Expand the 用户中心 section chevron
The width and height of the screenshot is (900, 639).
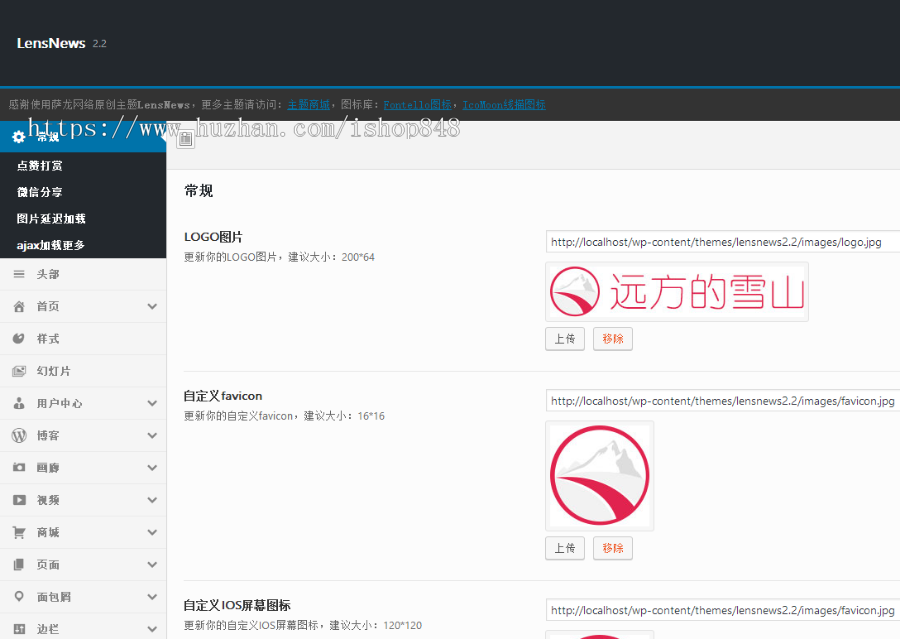152,403
